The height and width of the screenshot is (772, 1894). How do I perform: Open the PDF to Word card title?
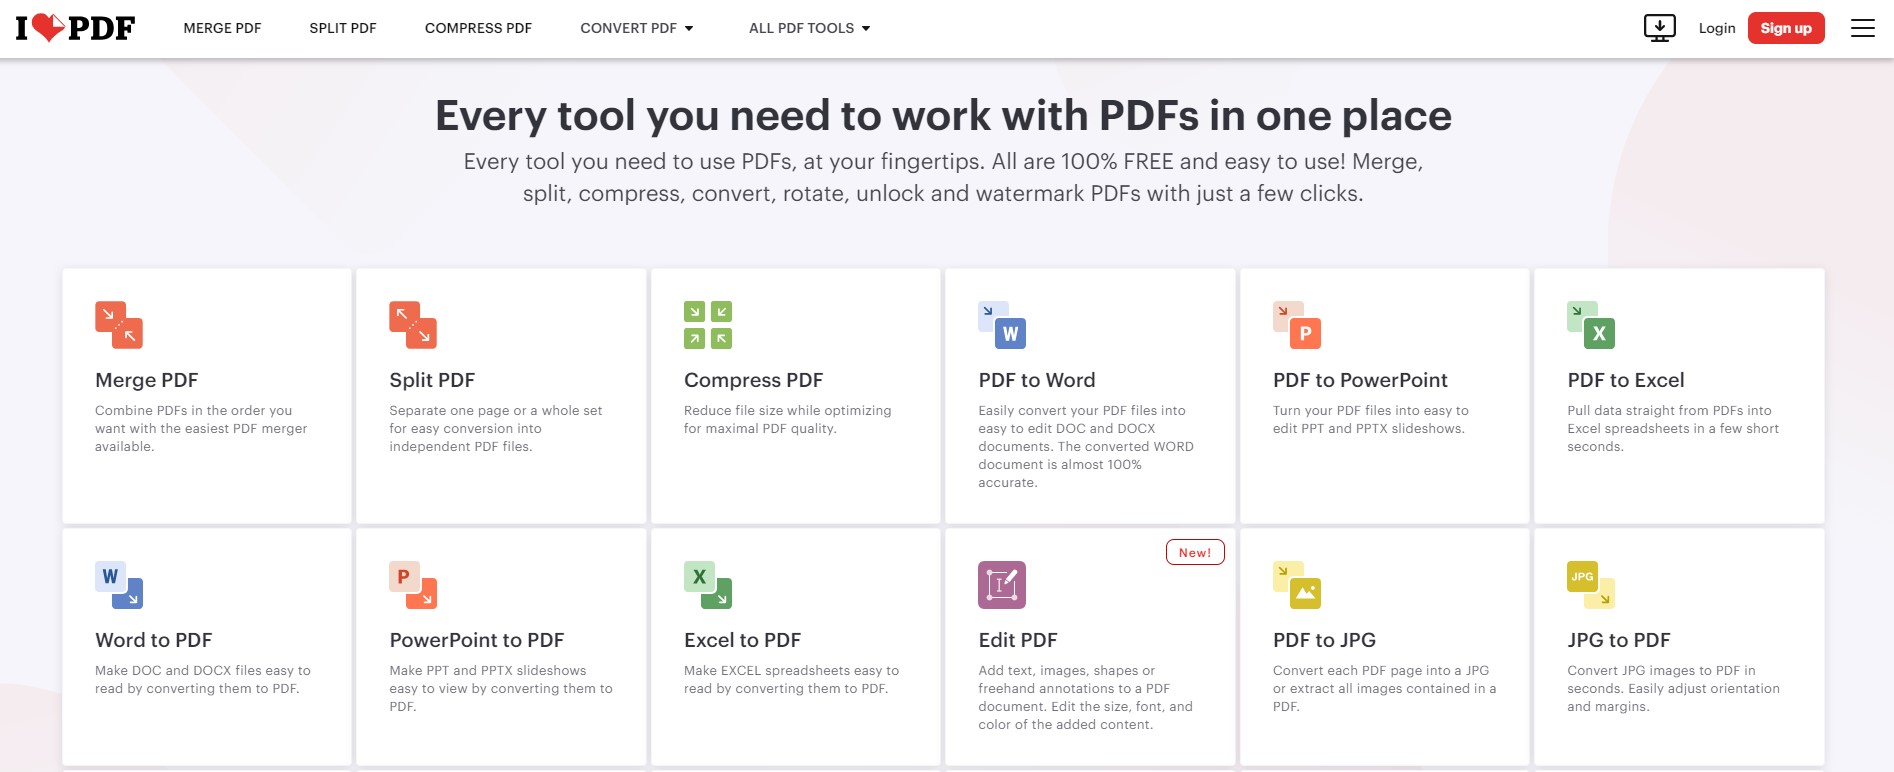[1037, 380]
